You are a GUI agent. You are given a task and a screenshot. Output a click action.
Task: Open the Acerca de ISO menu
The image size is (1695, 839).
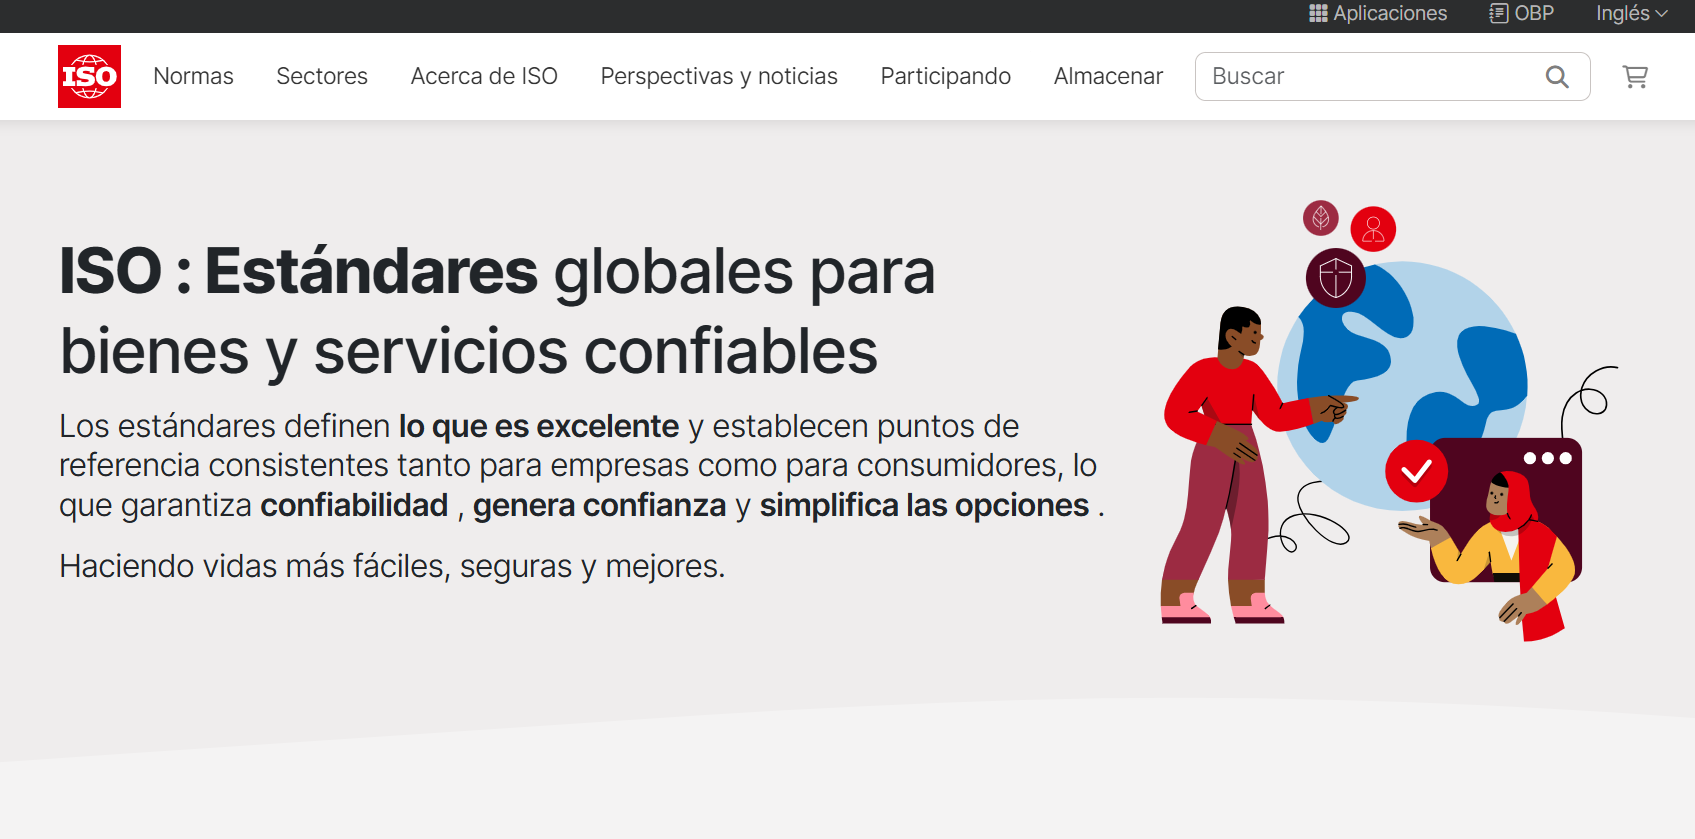coord(484,76)
